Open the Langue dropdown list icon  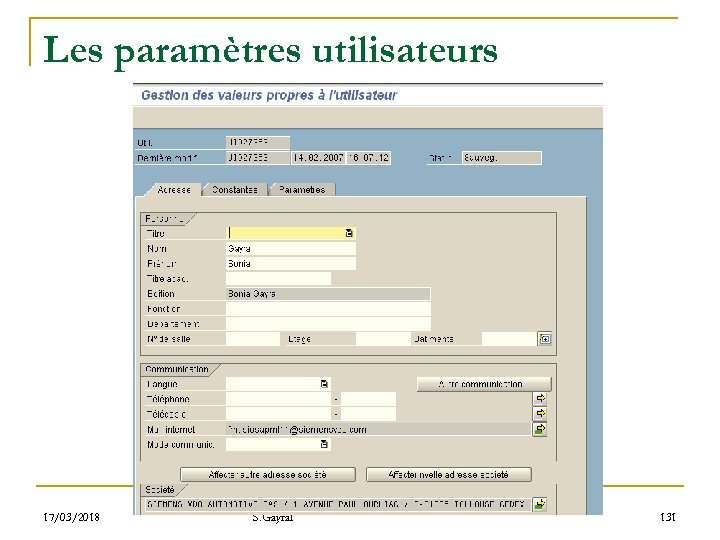(x=324, y=384)
